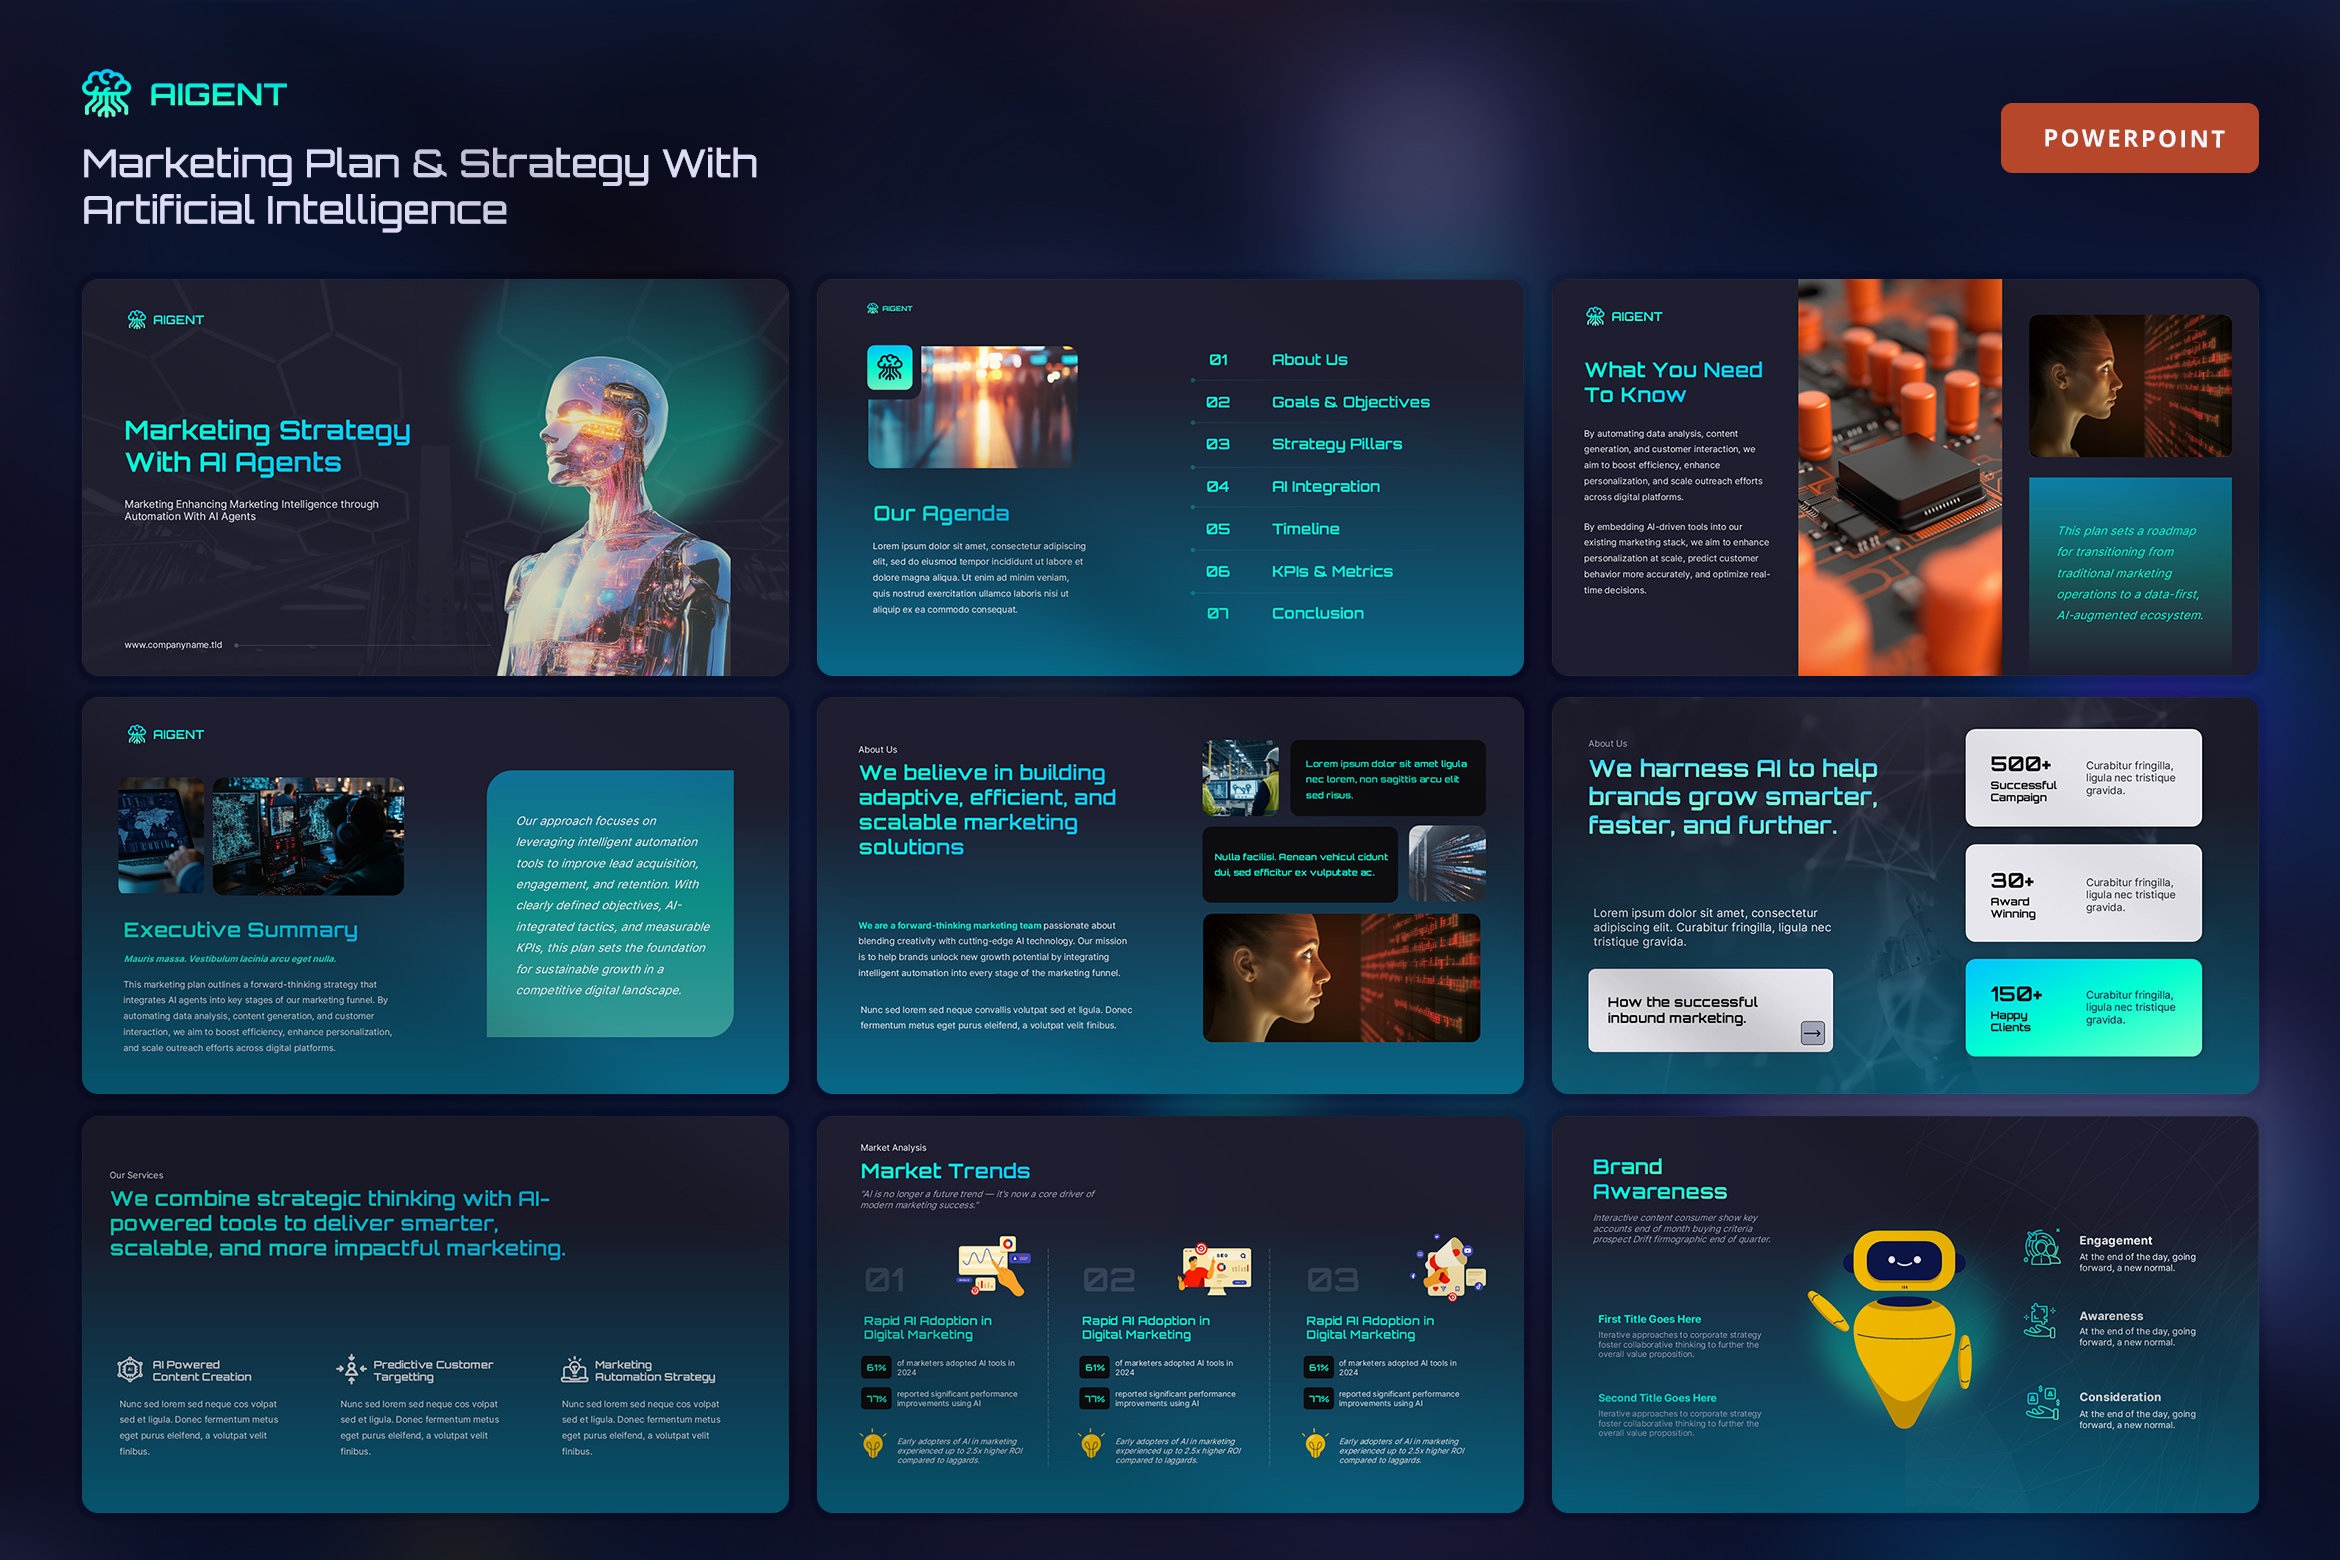The image size is (2340, 1560).
Task: Click the SEO illustration above Market Trends column 02
Action: click(1215, 1268)
